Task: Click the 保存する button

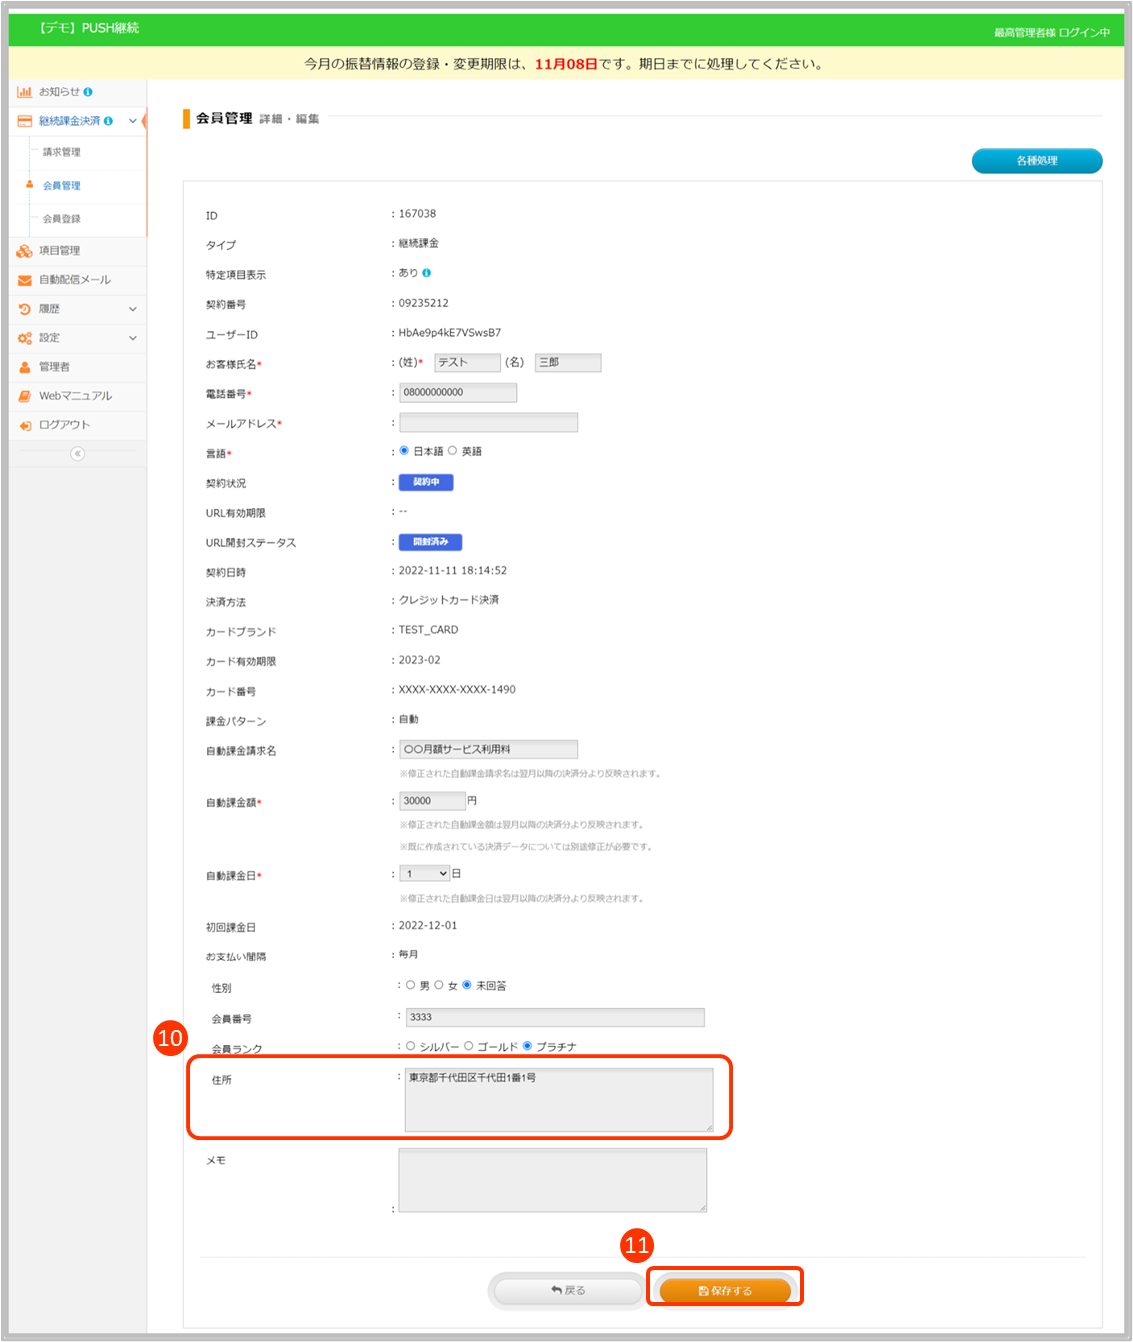Action: click(x=725, y=1290)
